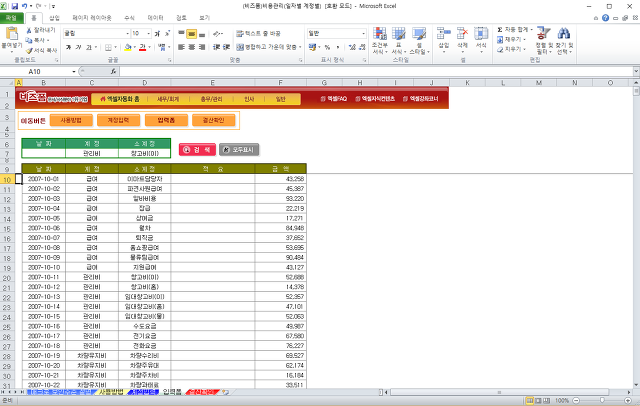Toggle top vertical alignment

click(x=181, y=33)
